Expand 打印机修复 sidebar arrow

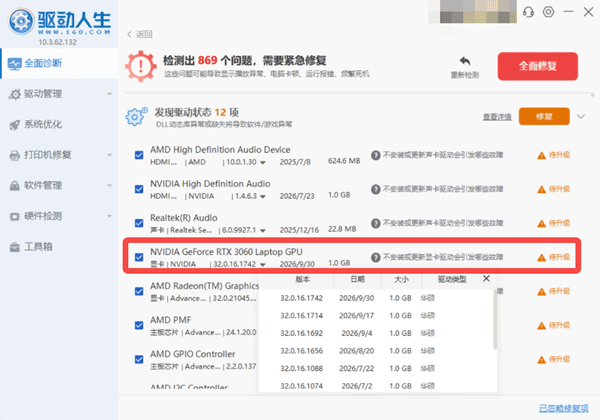pos(109,155)
